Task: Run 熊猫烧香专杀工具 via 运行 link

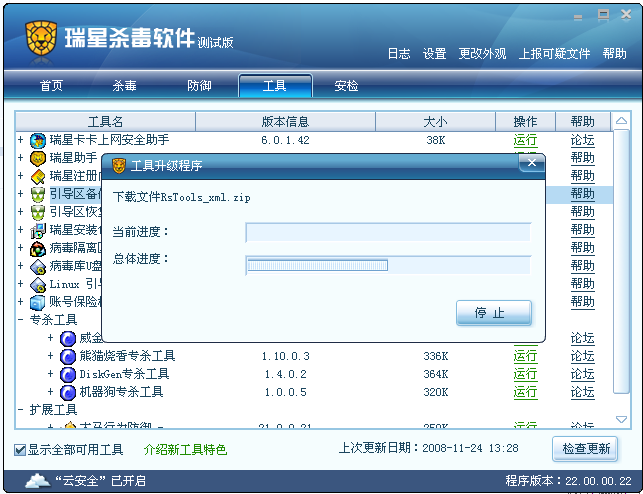Action: [x=525, y=356]
